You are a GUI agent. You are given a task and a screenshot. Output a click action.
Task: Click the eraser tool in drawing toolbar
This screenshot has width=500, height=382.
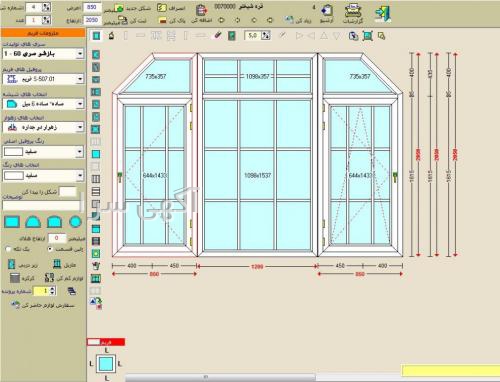pyautogui.click(x=218, y=35)
